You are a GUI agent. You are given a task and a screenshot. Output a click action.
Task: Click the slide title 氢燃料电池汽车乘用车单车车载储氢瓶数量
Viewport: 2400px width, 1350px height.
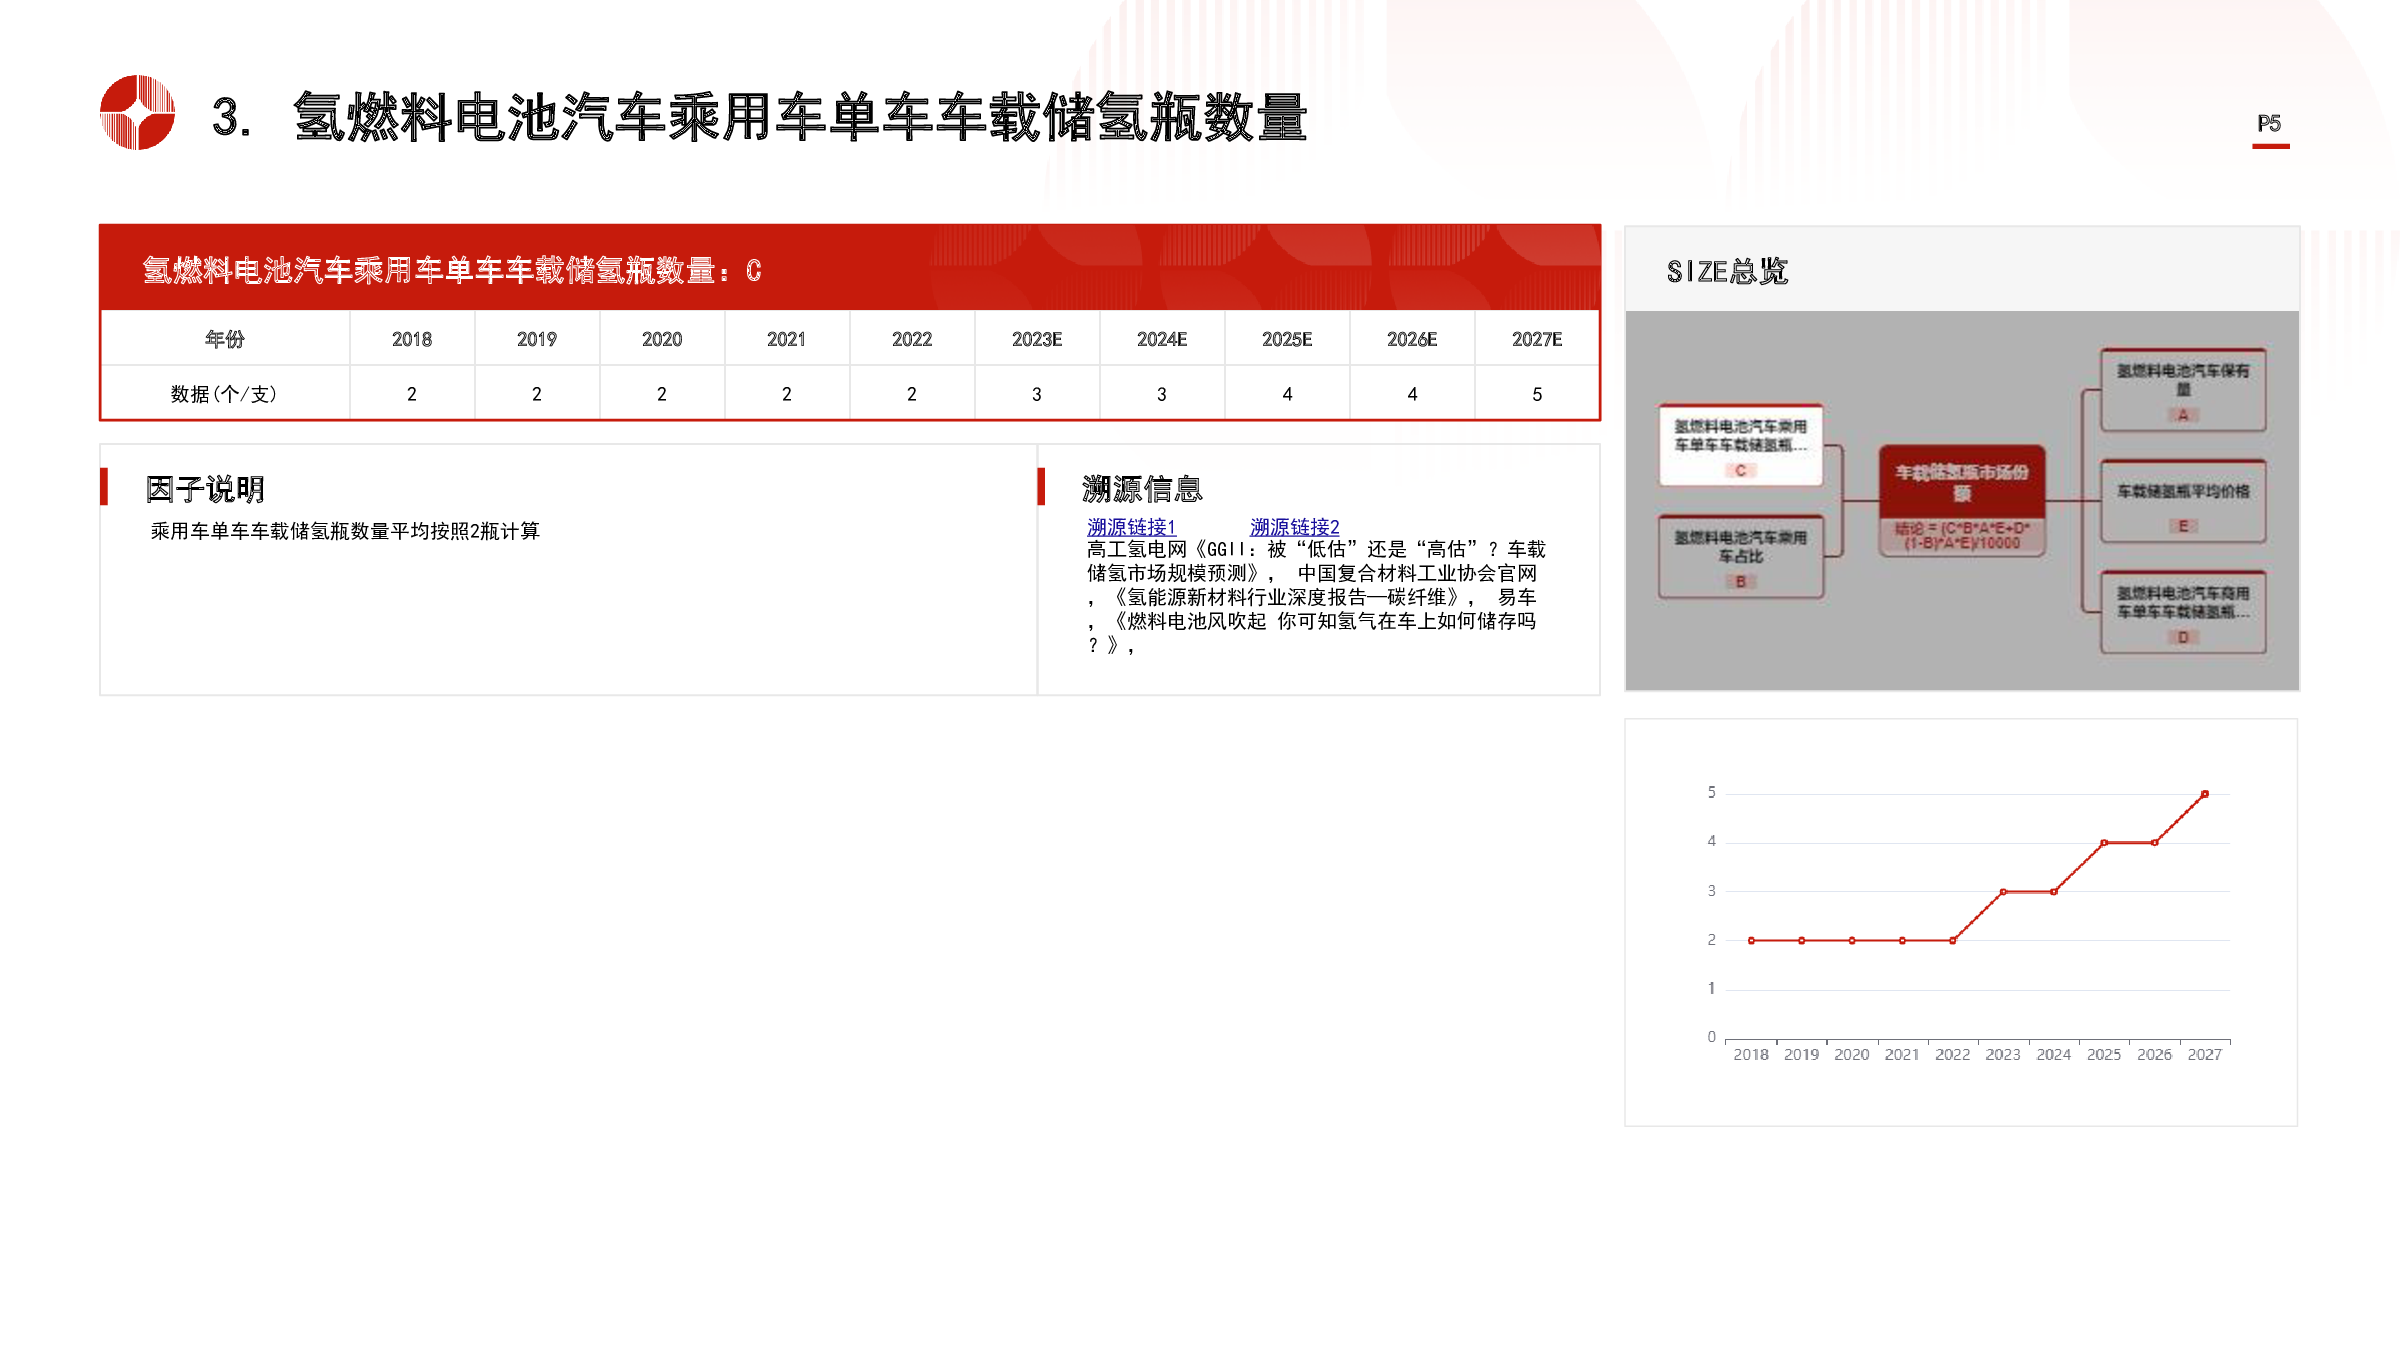[800, 117]
